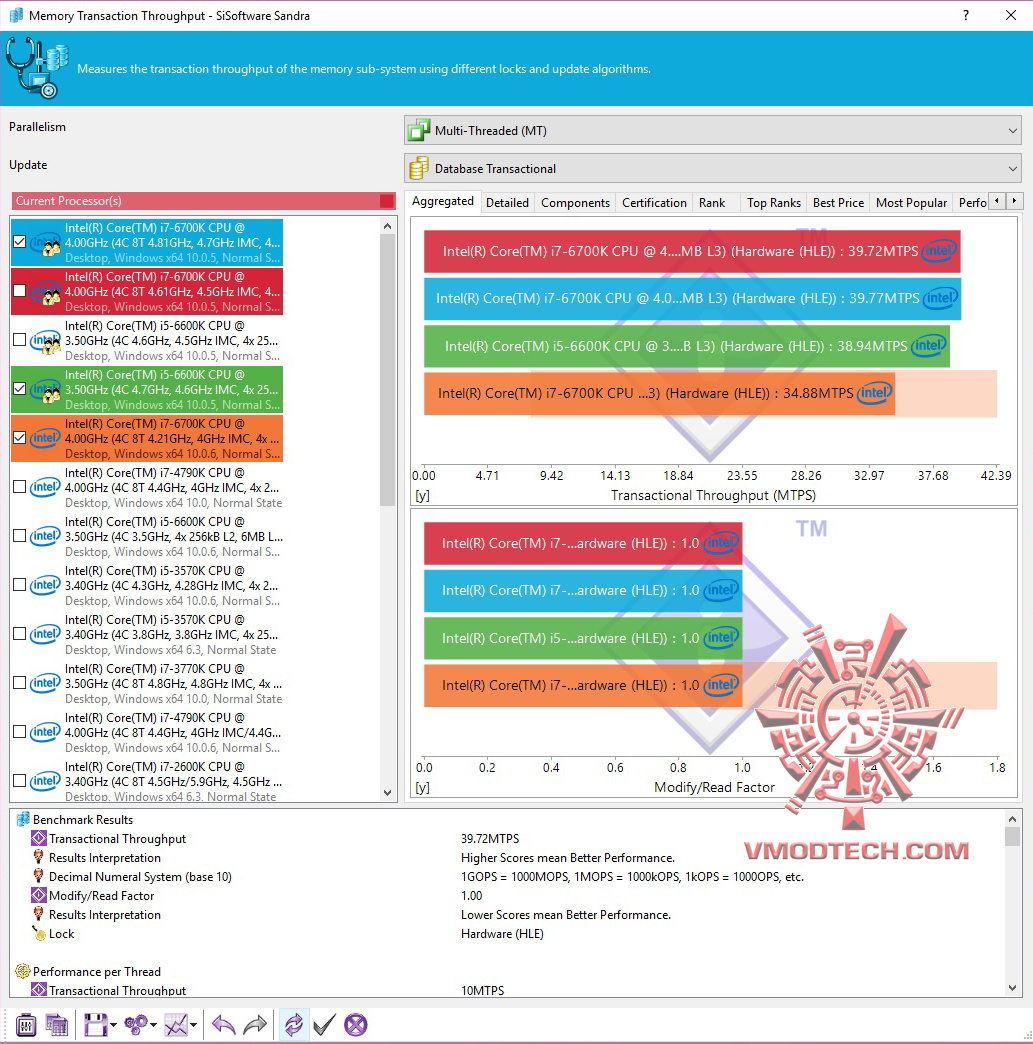Click the Lock row hand icon
Screen dimensions: 1033x1044
[x=39, y=933]
